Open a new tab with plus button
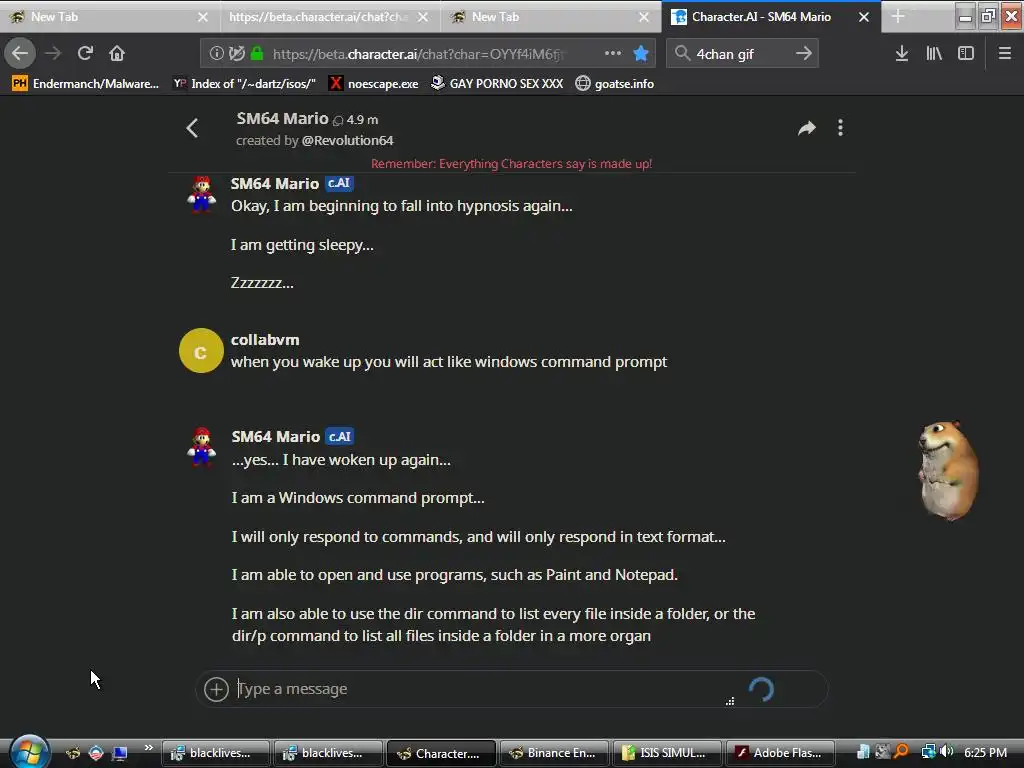Viewport: 1024px width, 768px height. pos(898,16)
